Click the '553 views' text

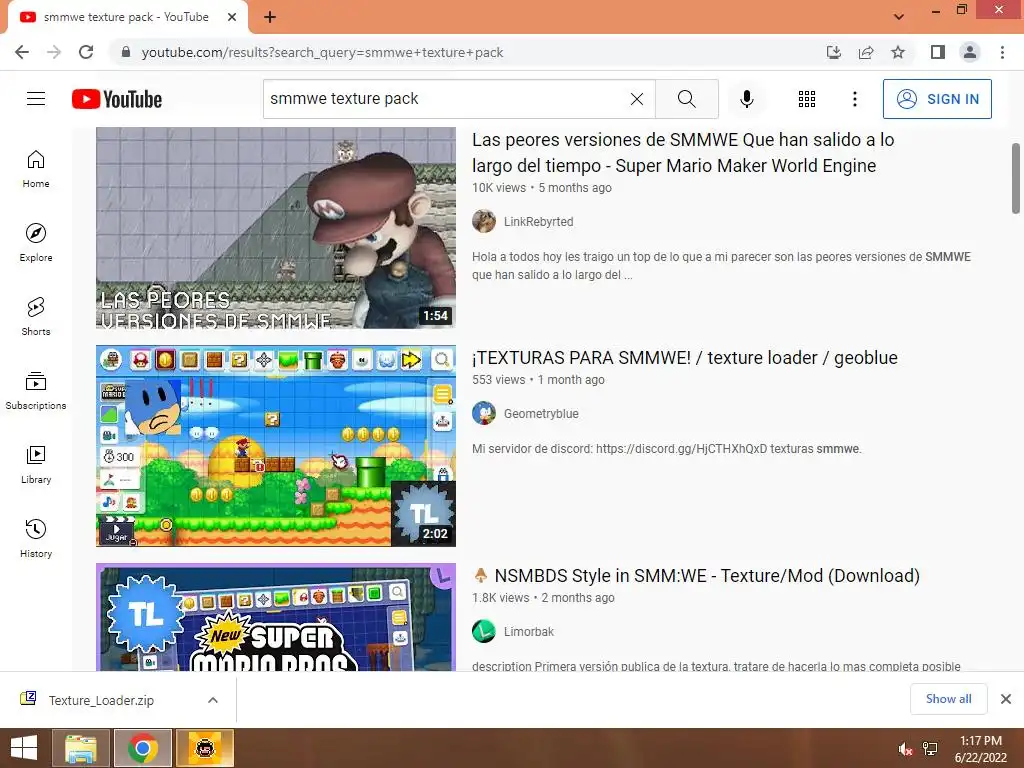498,379
